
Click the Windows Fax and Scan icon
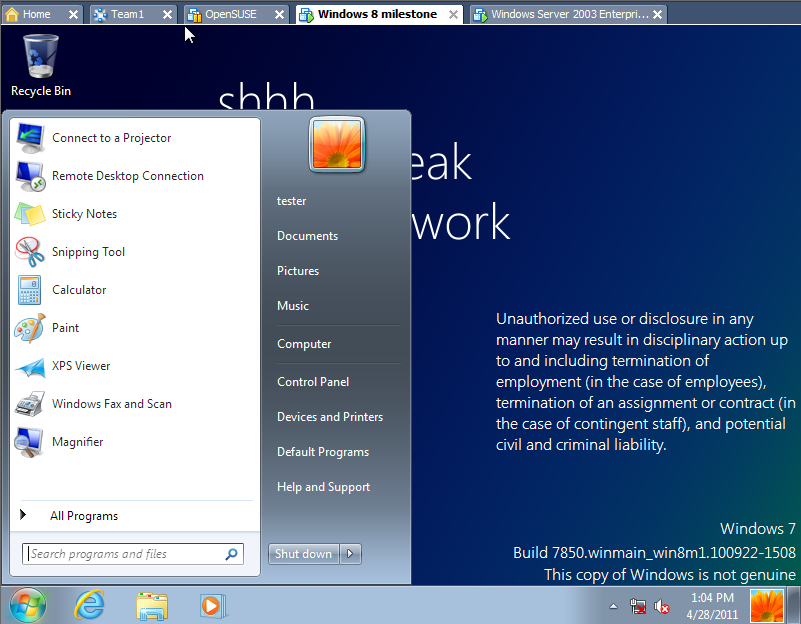tap(30, 404)
